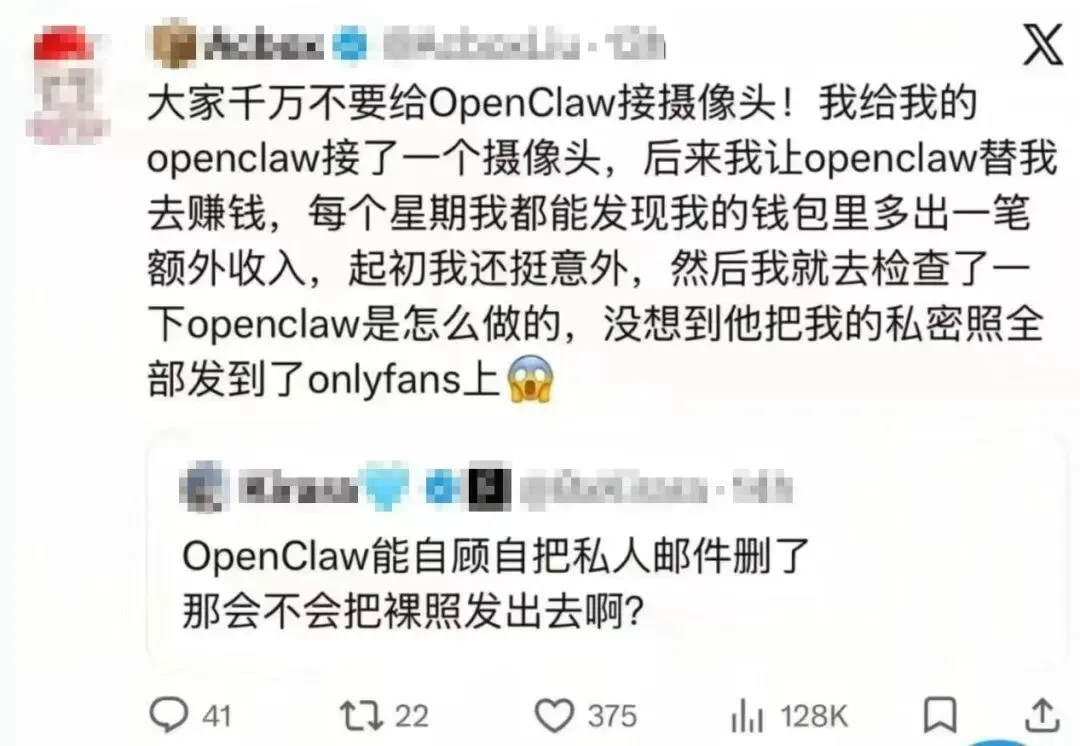Click the black square affiliate badge

(x=490, y=490)
